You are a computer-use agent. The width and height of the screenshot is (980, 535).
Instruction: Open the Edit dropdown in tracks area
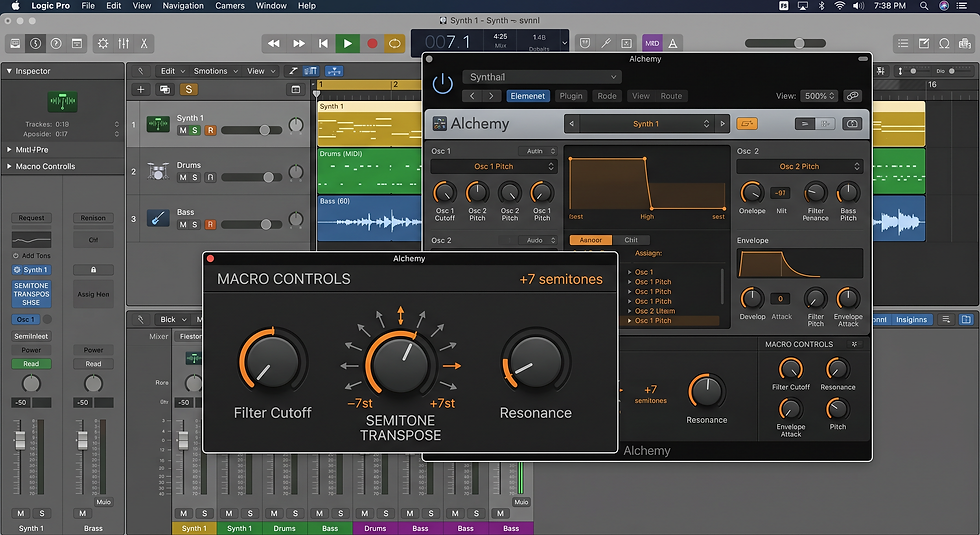[172, 71]
